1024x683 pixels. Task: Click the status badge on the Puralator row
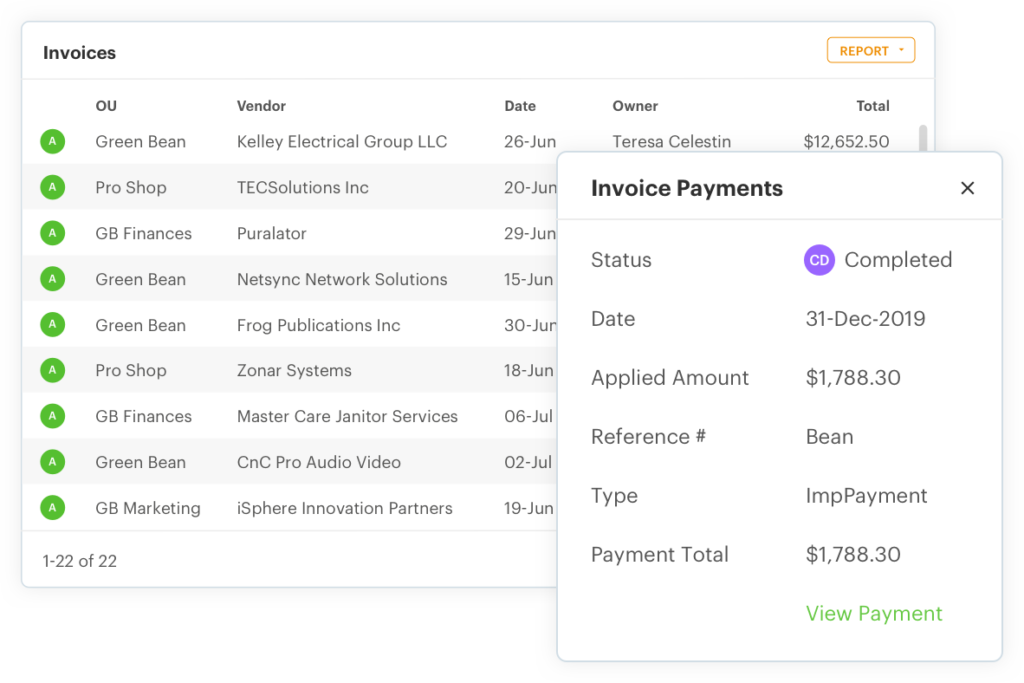[x=52, y=234]
